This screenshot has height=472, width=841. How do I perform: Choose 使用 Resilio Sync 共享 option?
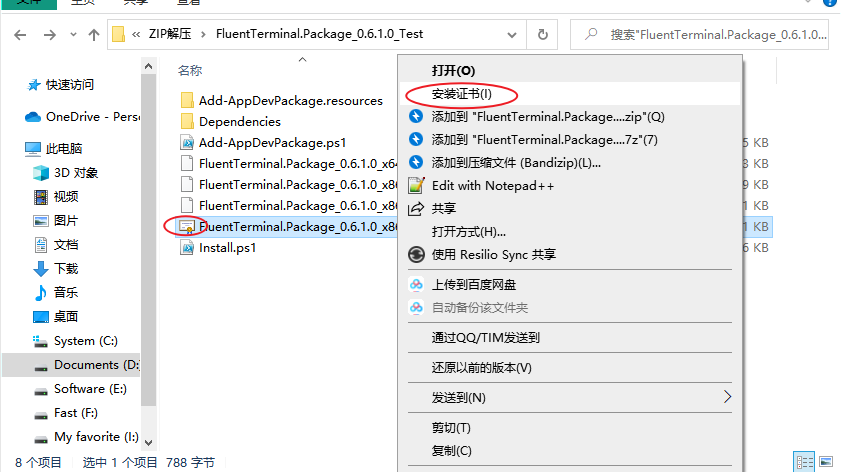493,254
